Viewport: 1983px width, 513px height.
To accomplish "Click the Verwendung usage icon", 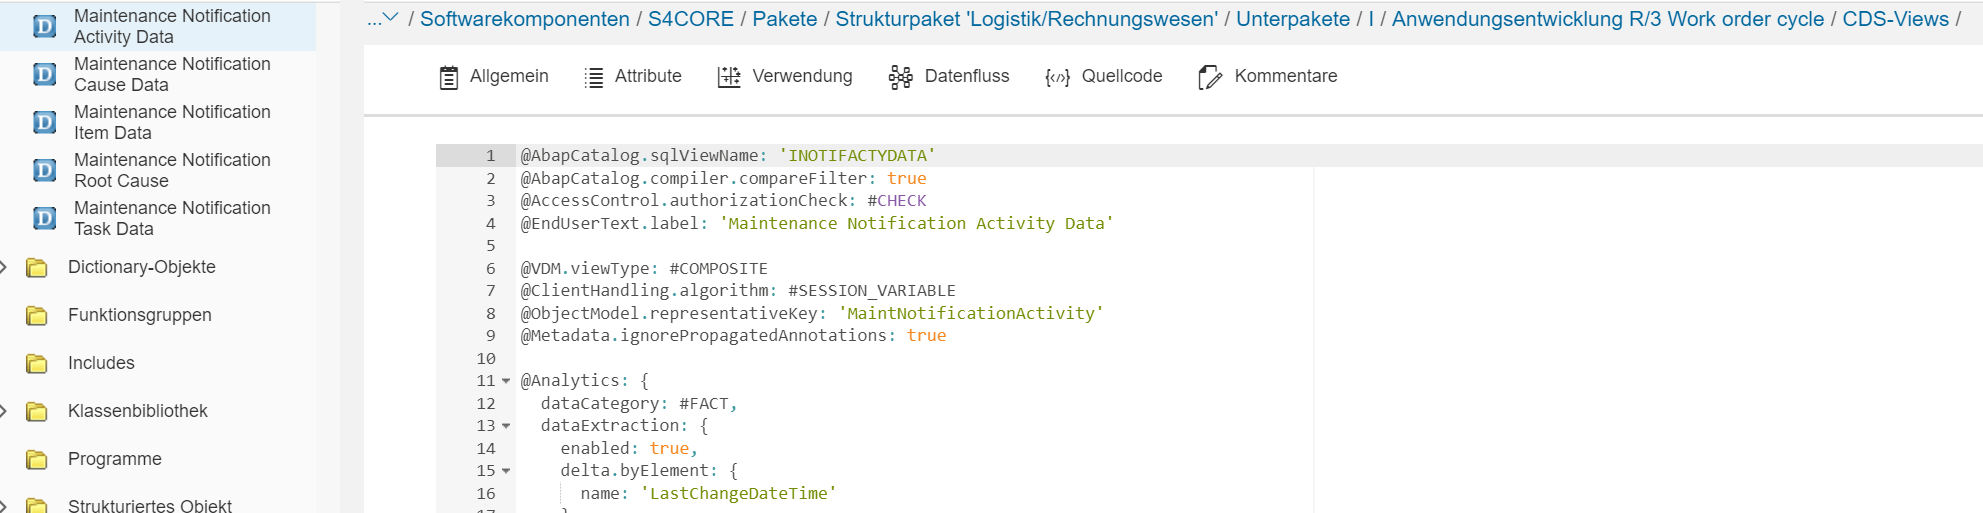I will 729,77.
